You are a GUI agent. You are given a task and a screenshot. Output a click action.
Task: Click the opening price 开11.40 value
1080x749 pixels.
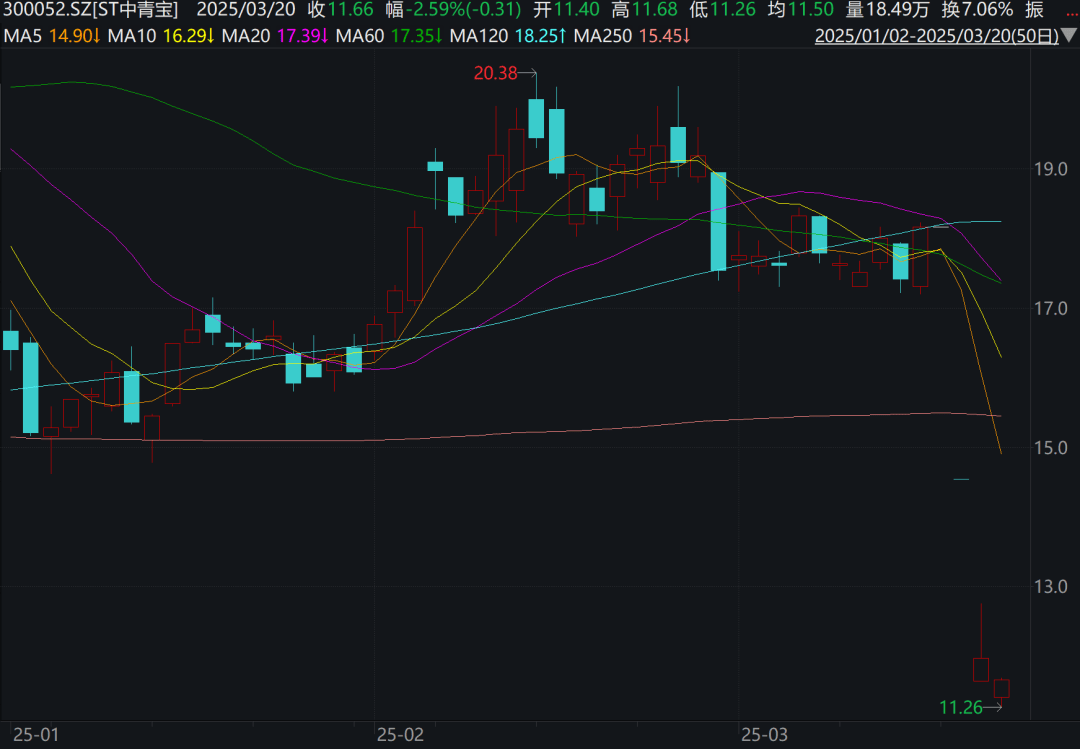(566, 10)
